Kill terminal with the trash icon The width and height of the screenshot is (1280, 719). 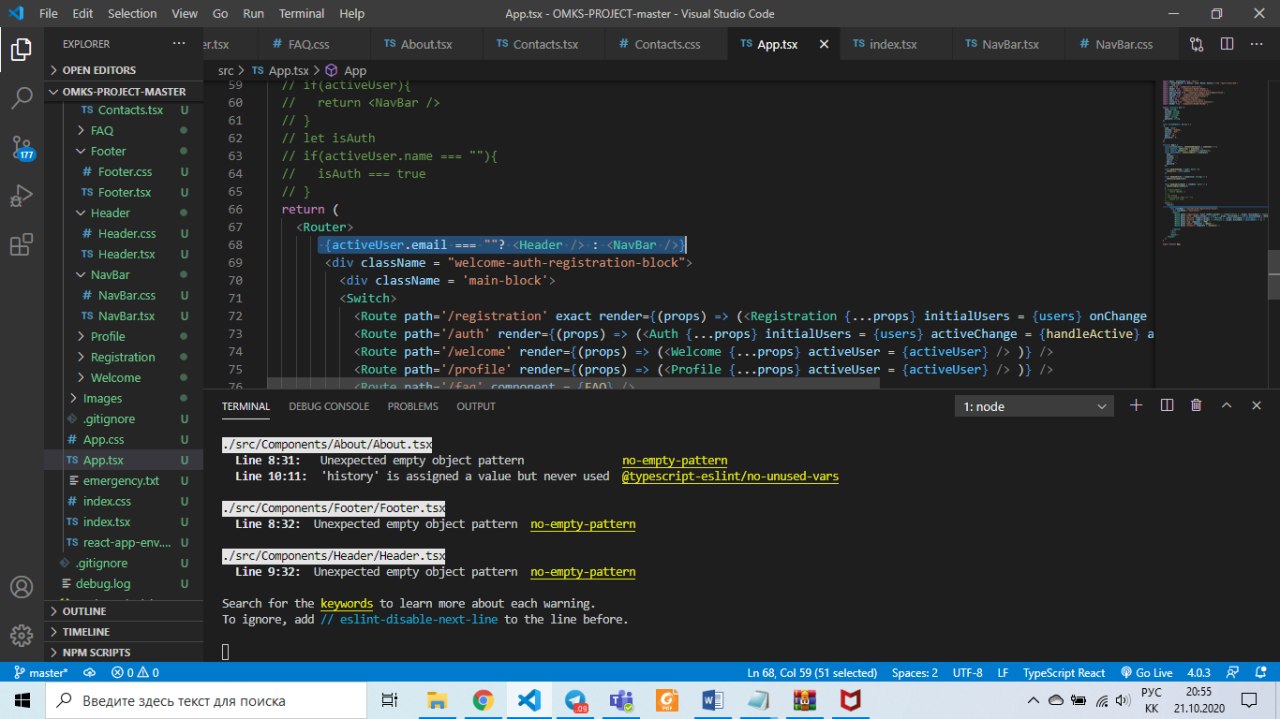(1196, 405)
